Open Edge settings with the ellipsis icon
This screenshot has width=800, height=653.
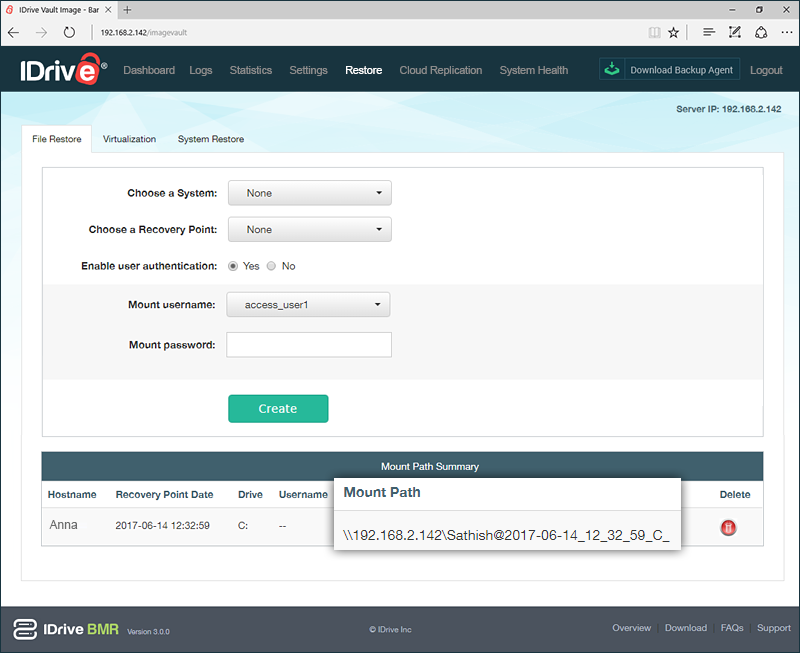point(786,32)
